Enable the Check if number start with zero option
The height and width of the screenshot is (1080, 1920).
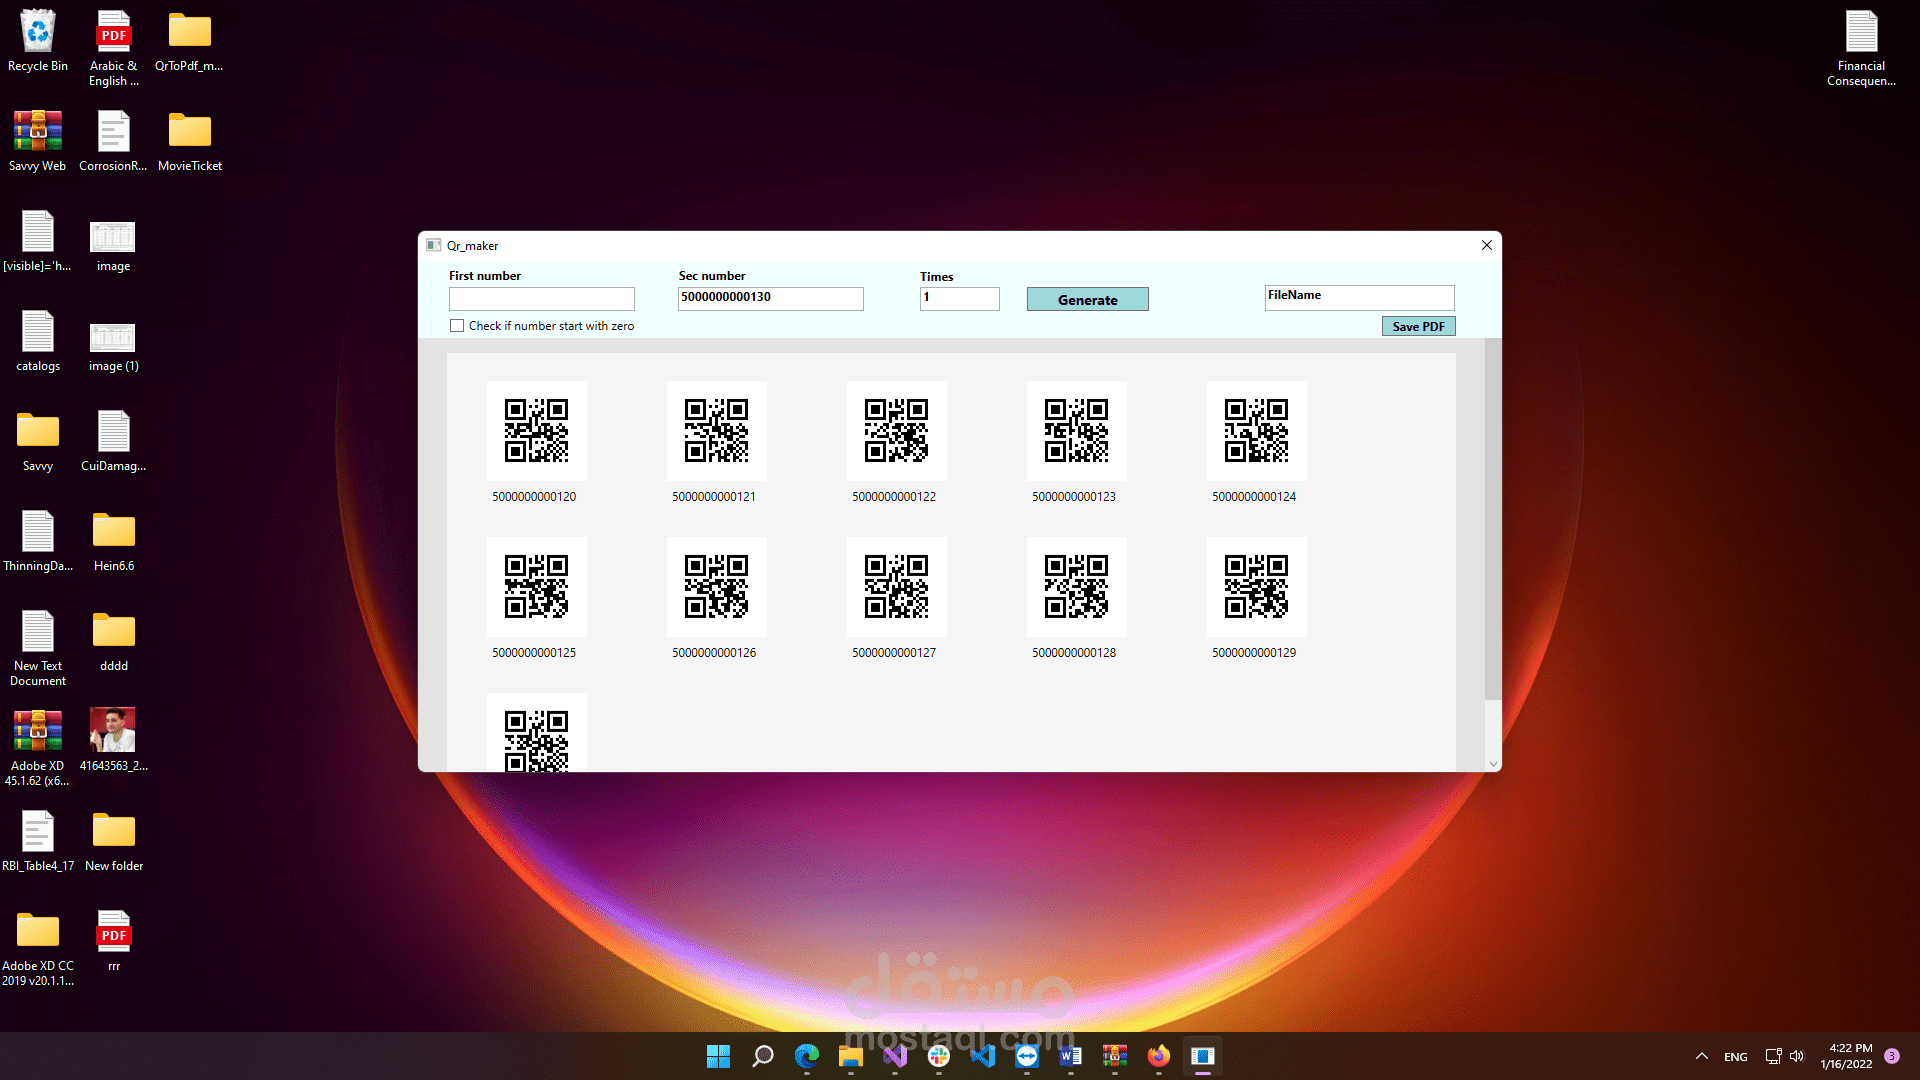point(457,325)
